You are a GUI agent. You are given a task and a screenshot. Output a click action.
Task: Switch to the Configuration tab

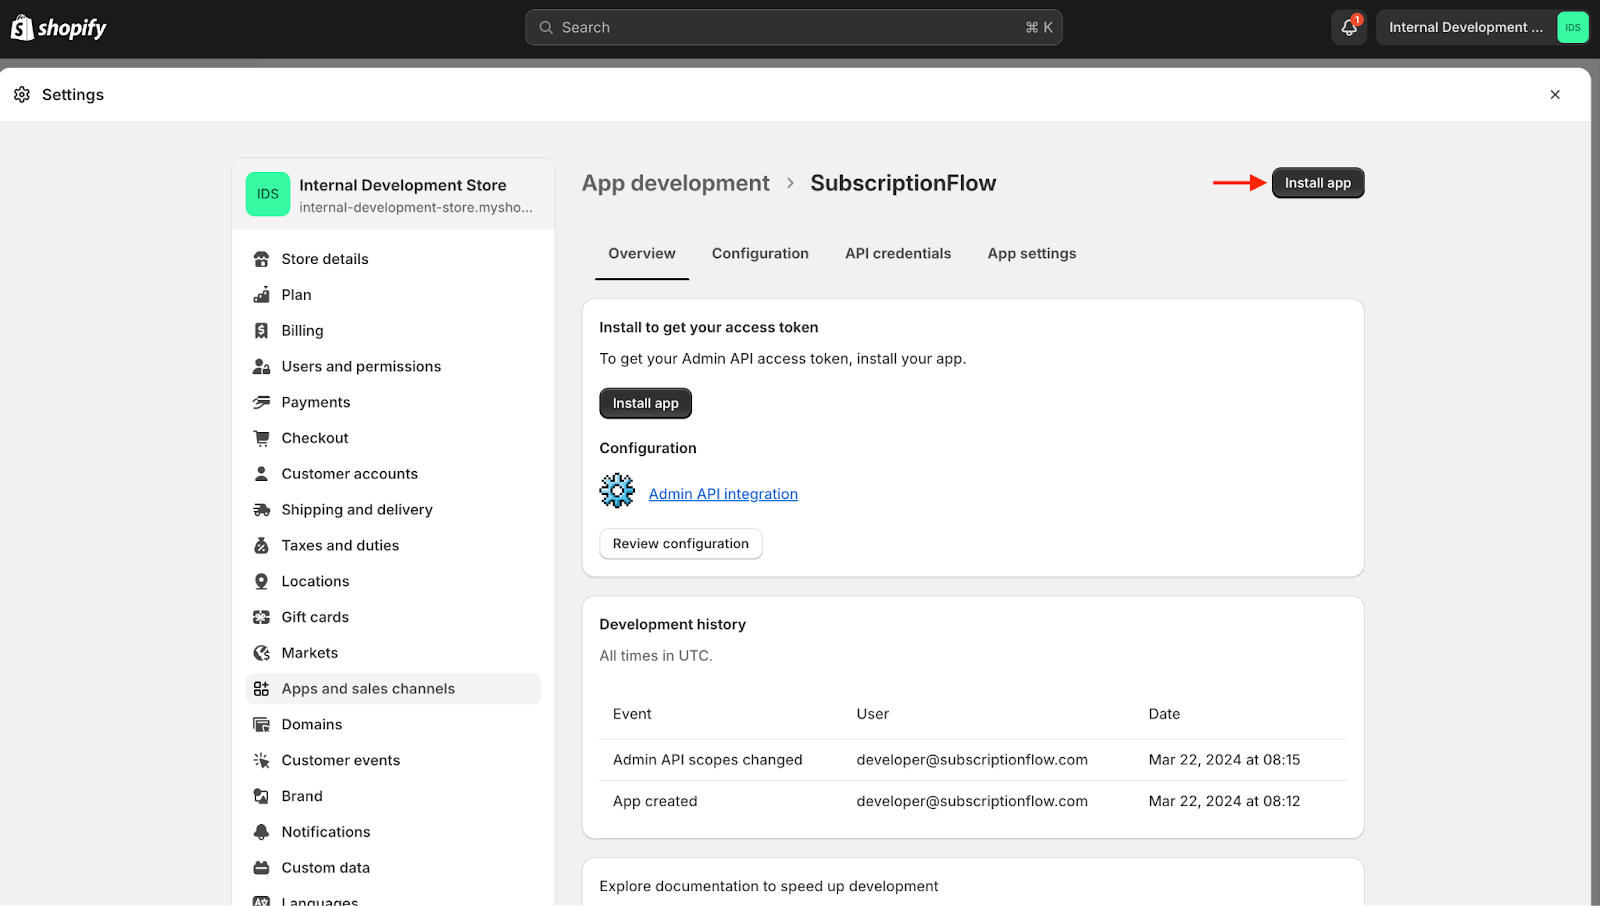tap(760, 254)
